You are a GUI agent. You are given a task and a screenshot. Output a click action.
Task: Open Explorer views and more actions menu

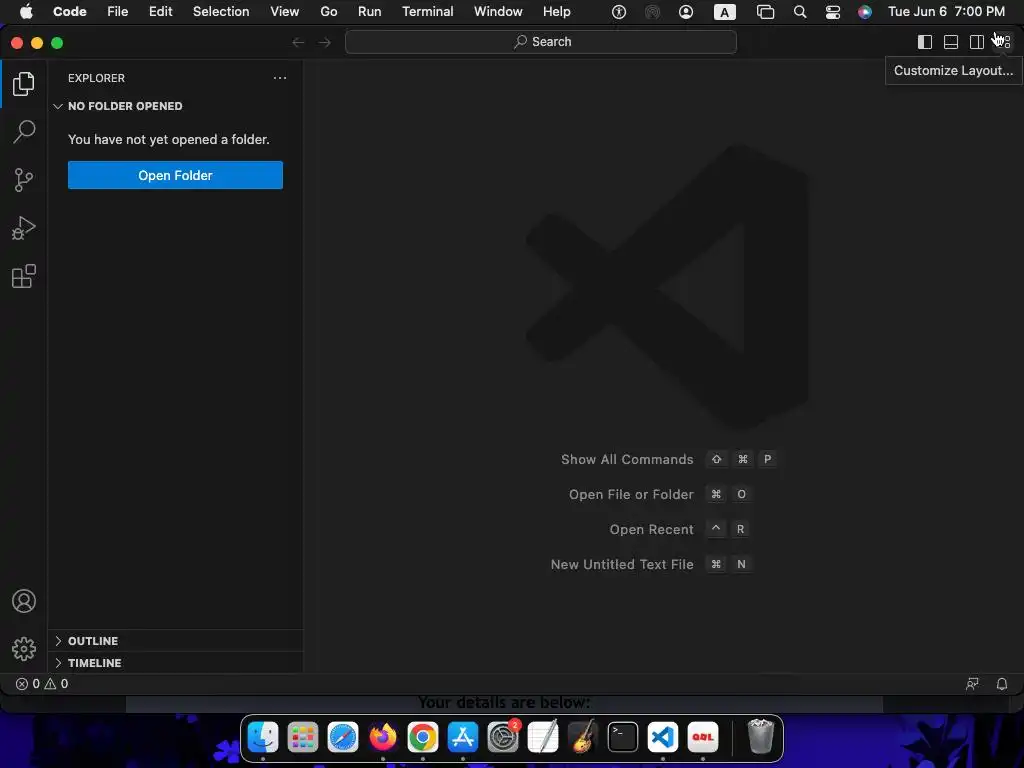pos(280,78)
